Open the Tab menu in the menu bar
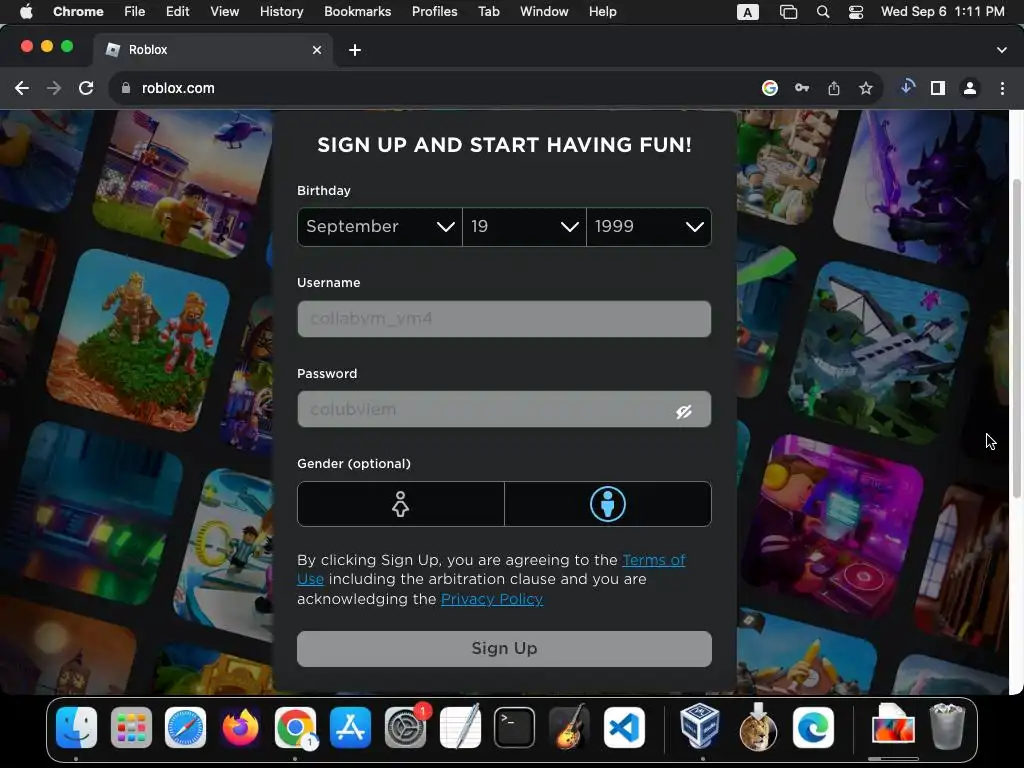1024x768 pixels. (x=488, y=11)
